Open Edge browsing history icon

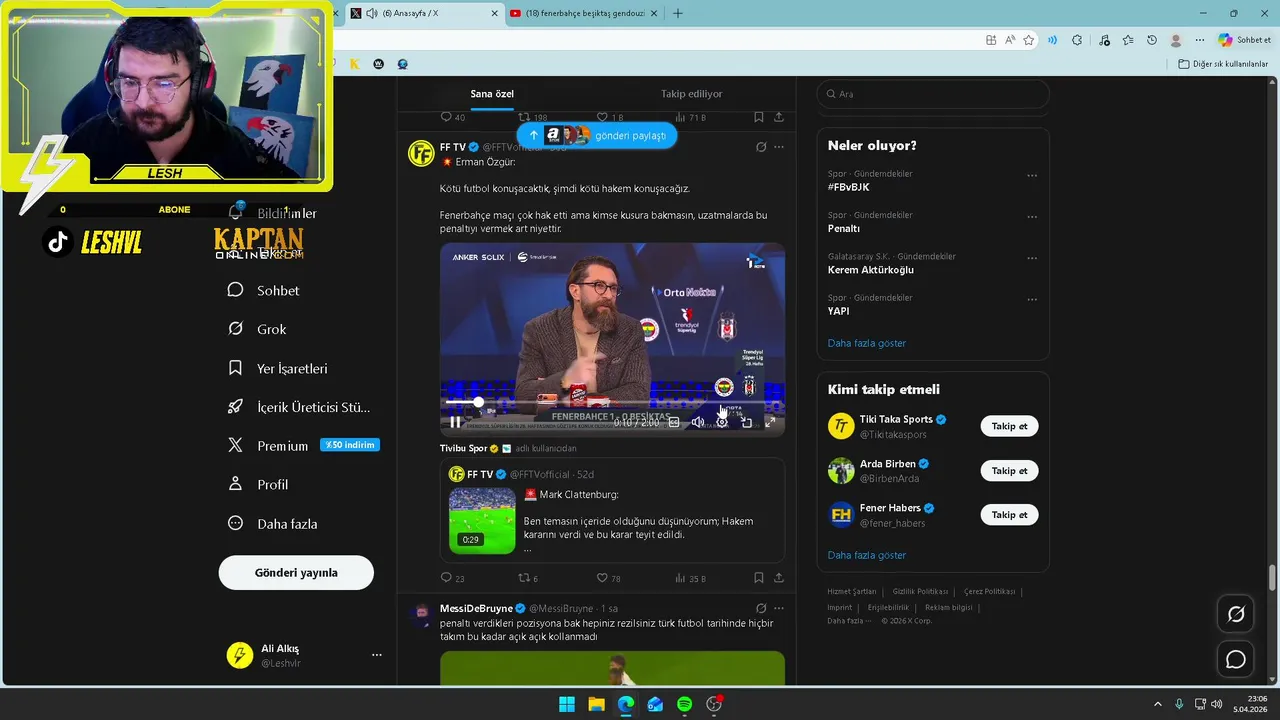coord(1152,40)
